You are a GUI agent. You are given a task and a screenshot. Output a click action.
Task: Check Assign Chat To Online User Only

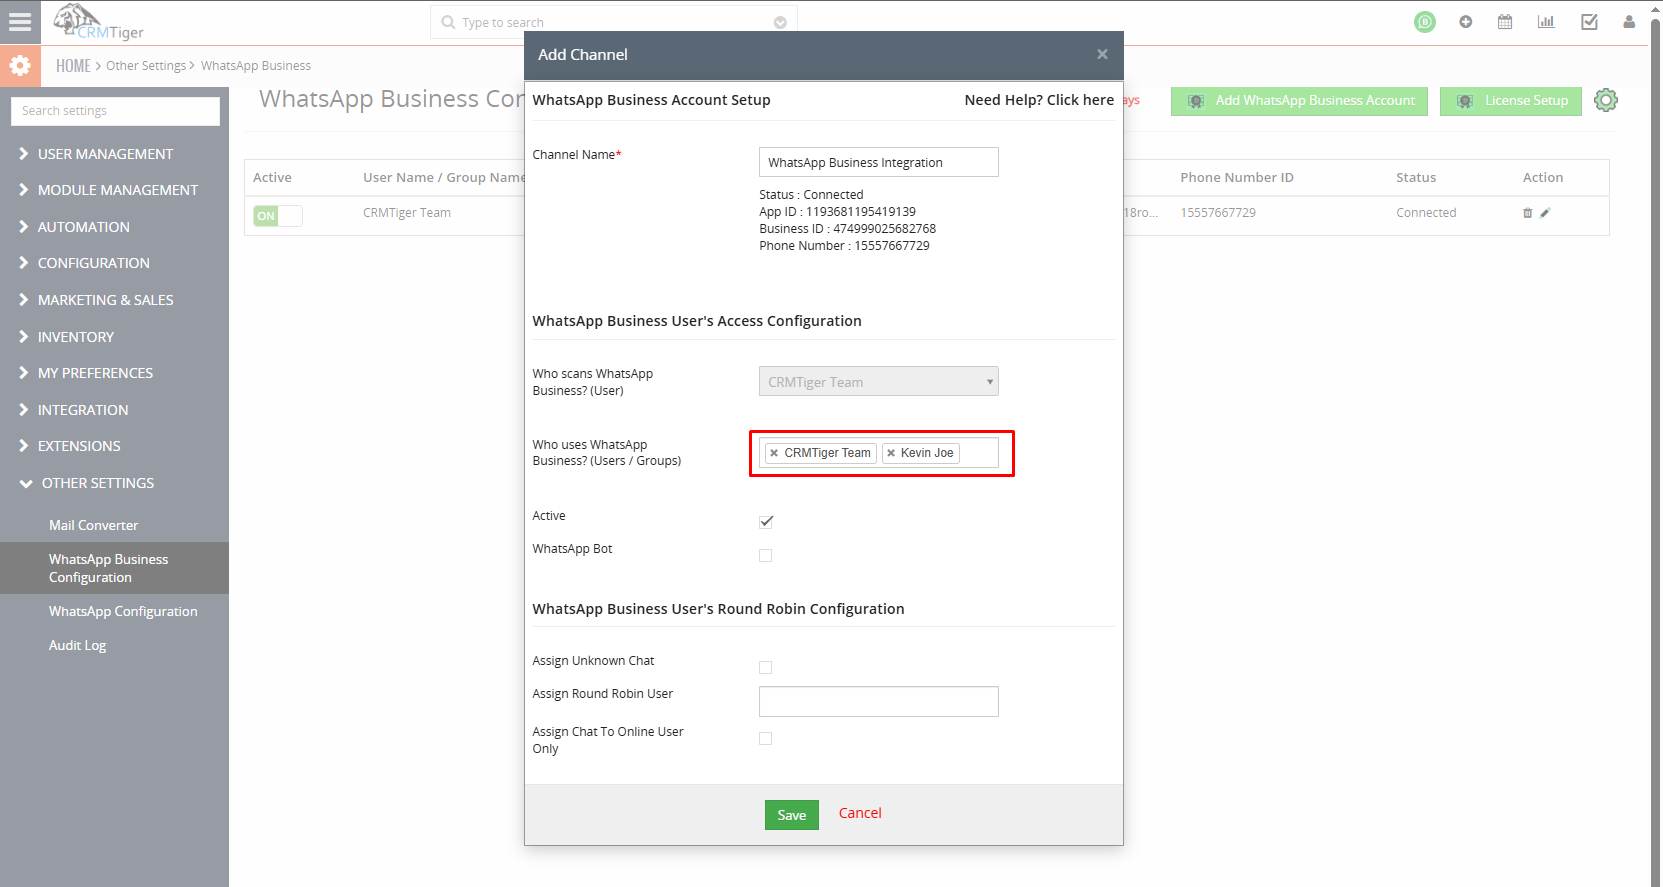click(x=766, y=738)
